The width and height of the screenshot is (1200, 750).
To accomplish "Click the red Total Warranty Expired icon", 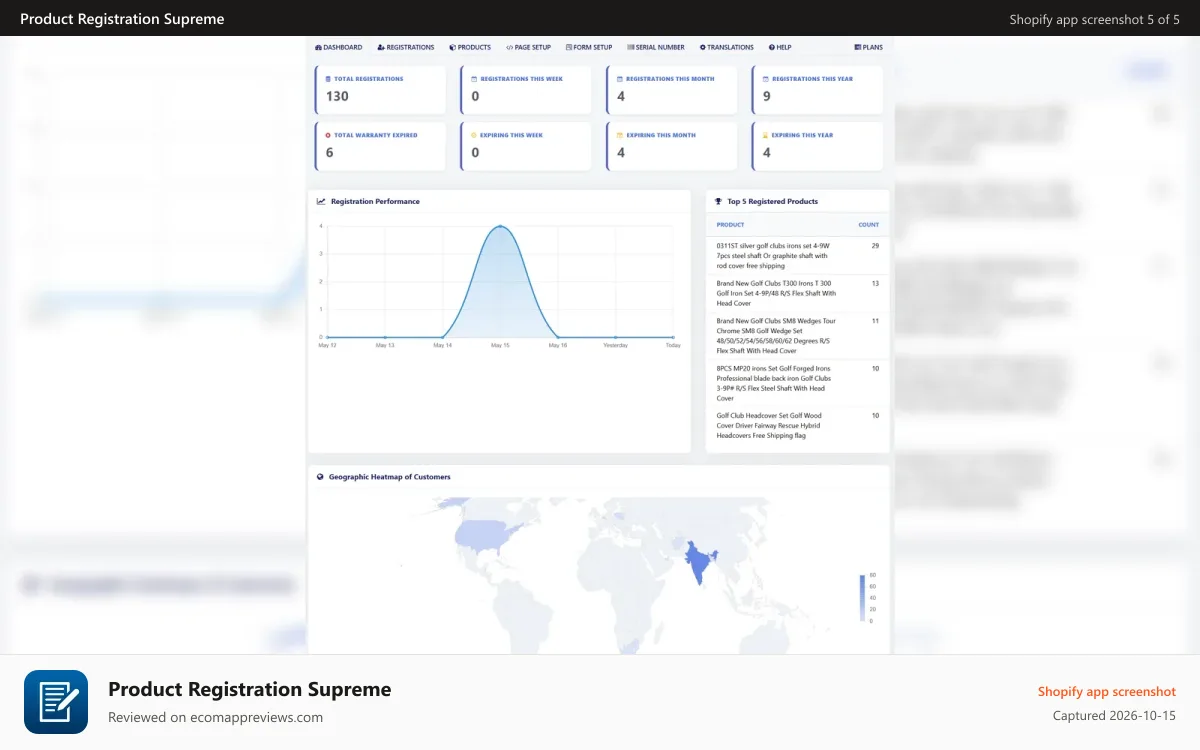I will click(x=328, y=135).
